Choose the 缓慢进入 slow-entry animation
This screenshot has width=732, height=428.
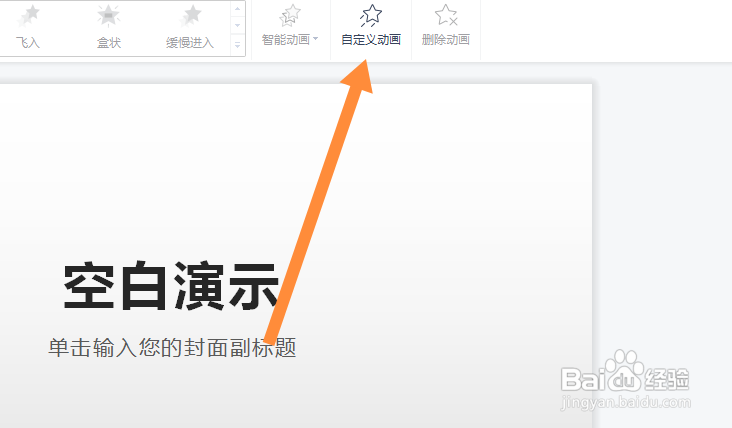pos(190,27)
